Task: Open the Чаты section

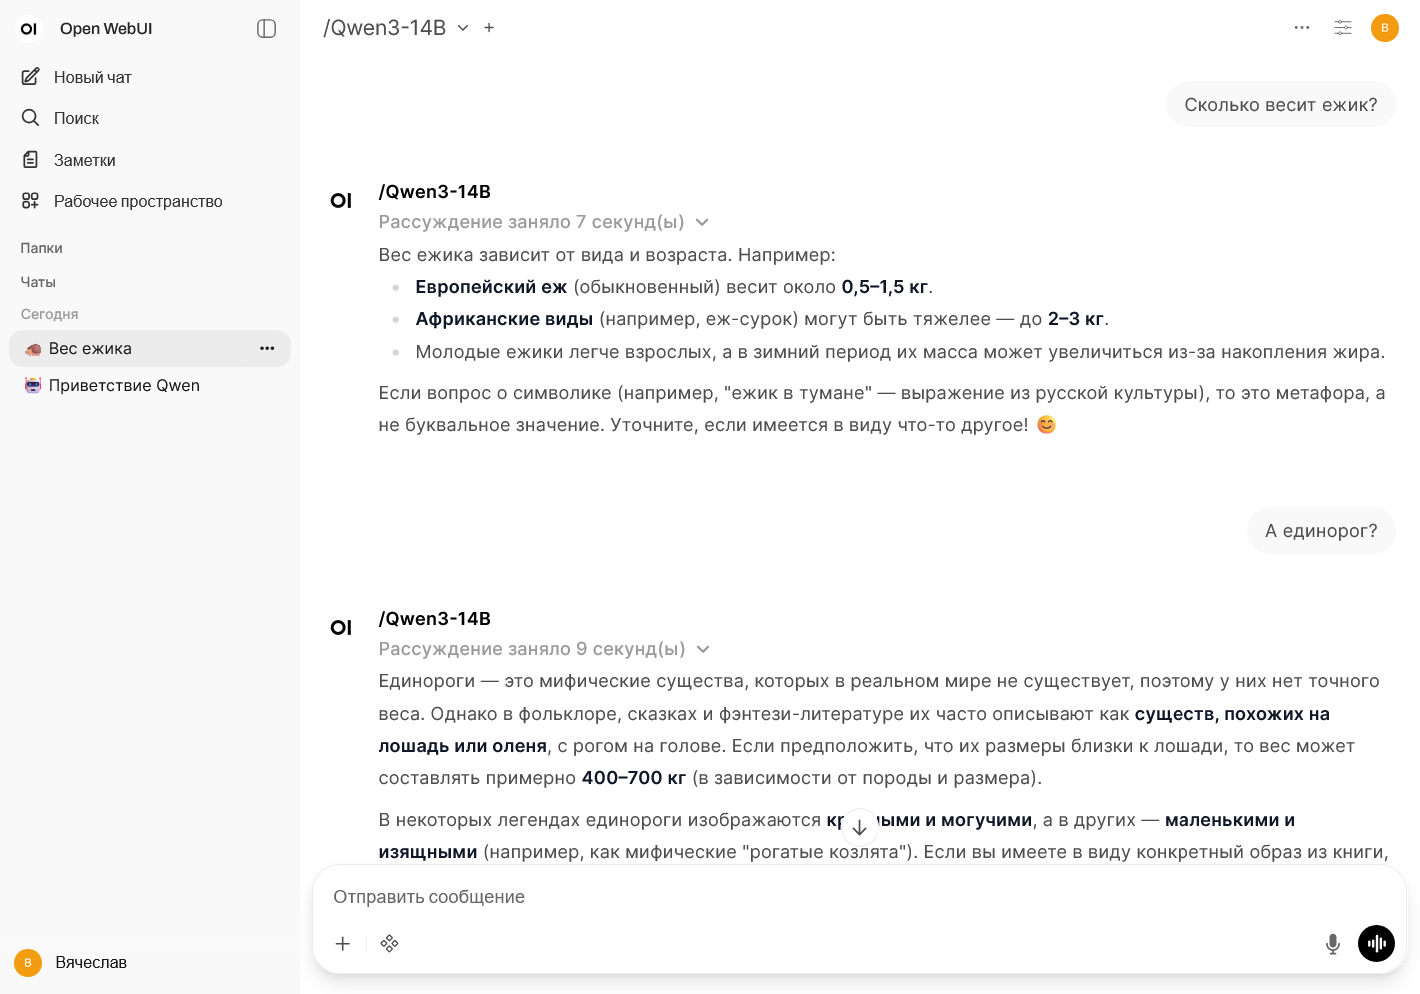Action: tap(38, 282)
